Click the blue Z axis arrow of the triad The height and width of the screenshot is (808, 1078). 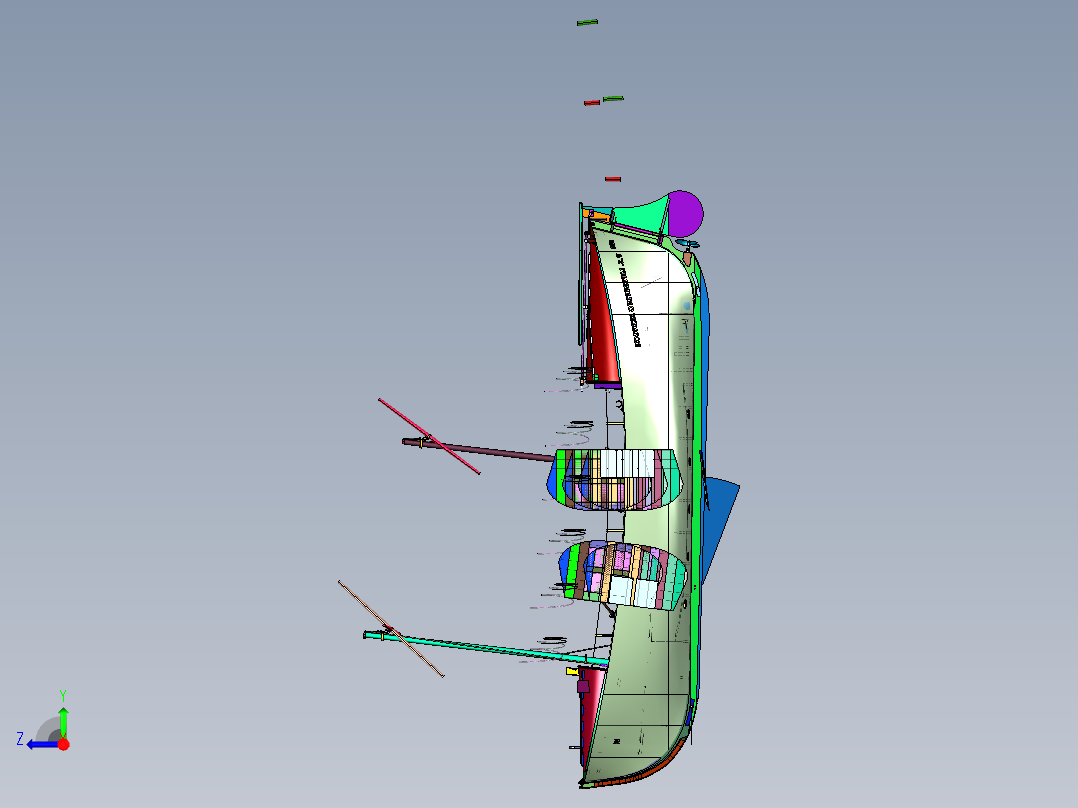pyautogui.click(x=41, y=744)
